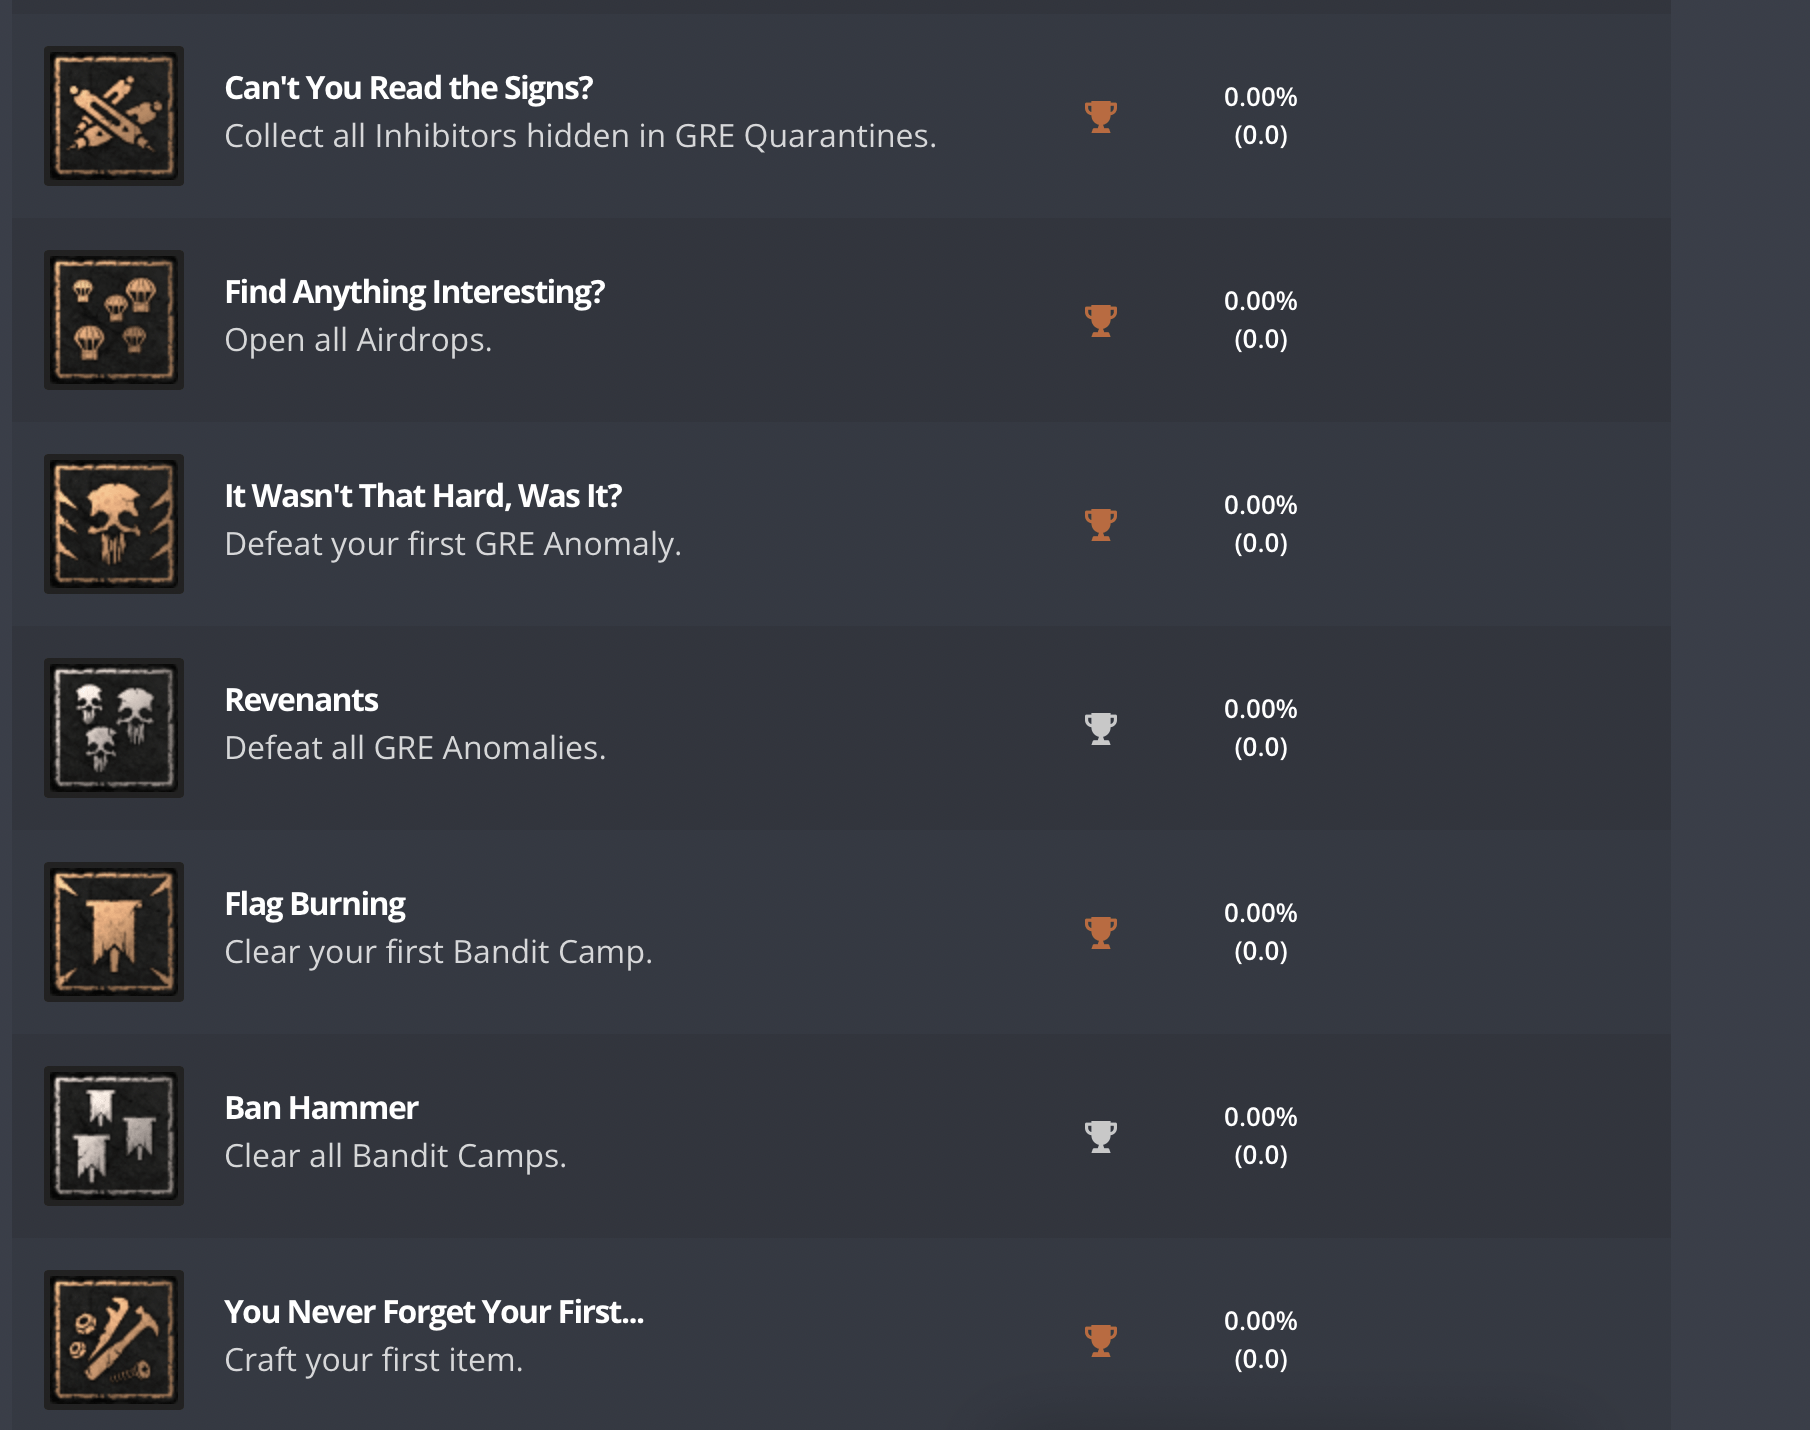Screen dimensions: 1810x1430
Task: Select the single skull anomaly icon
Action: coord(114,524)
